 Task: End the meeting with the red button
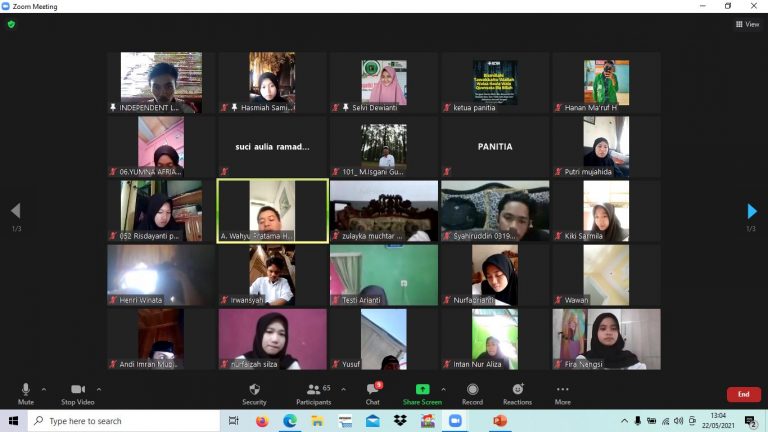point(744,394)
